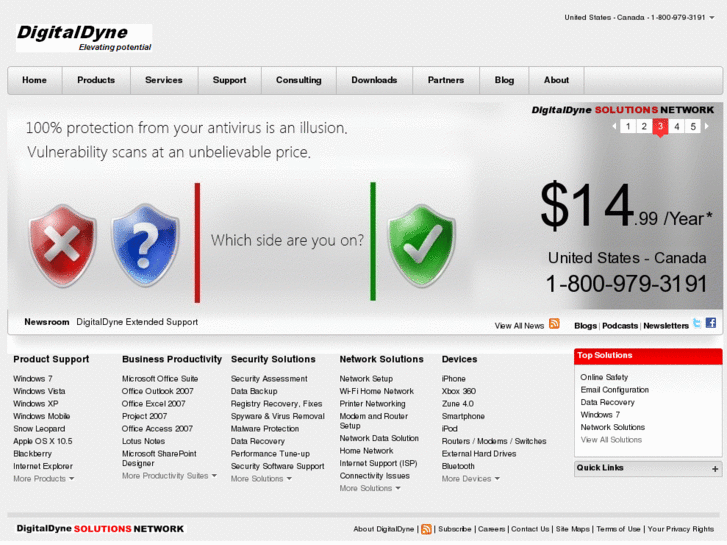Open About DigitalDyne footer link
The height and width of the screenshot is (545, 727).
(383, 529)
